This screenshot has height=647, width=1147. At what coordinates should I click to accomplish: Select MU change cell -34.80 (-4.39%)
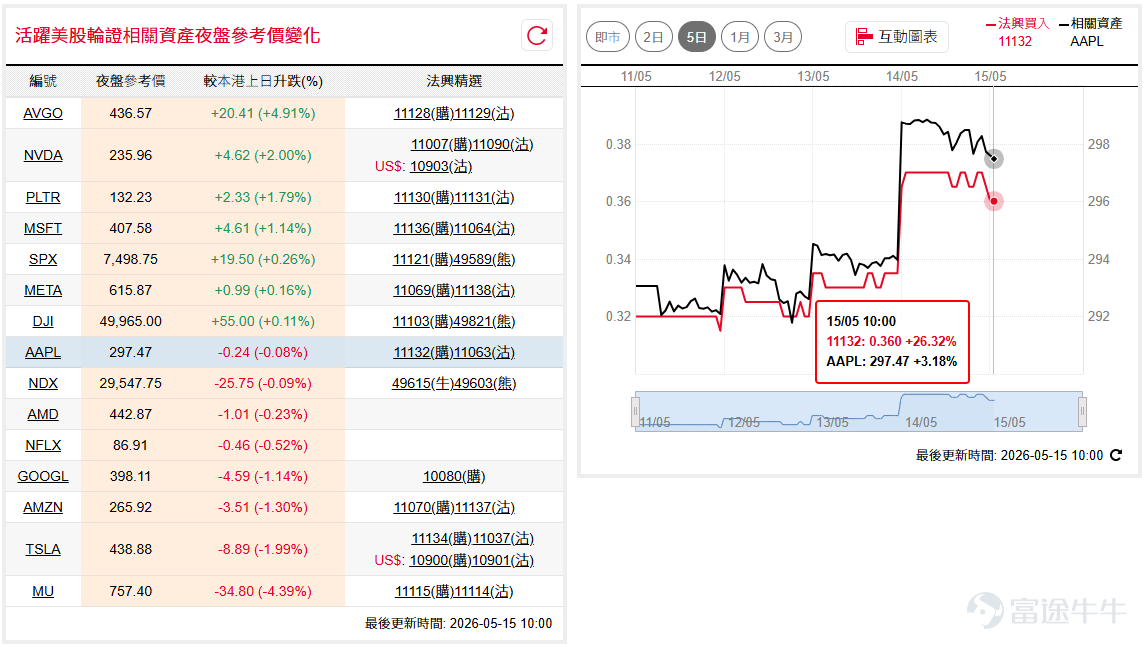(x=263, y=591)
